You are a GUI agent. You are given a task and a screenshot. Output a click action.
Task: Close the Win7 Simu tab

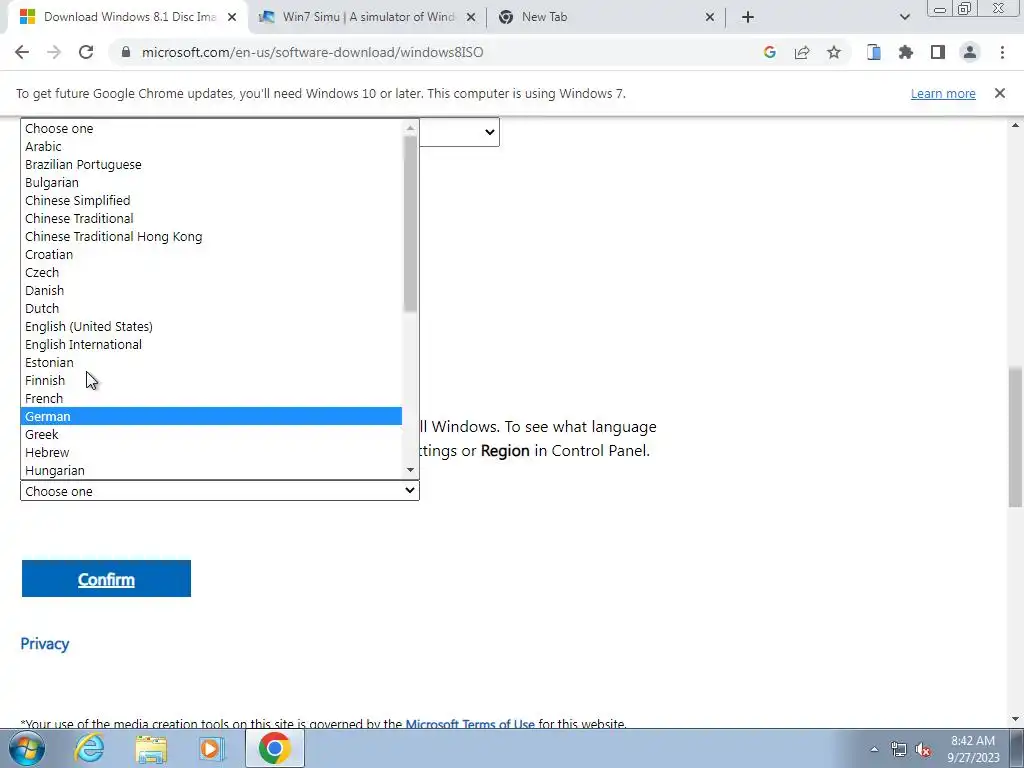coord(471,17)
